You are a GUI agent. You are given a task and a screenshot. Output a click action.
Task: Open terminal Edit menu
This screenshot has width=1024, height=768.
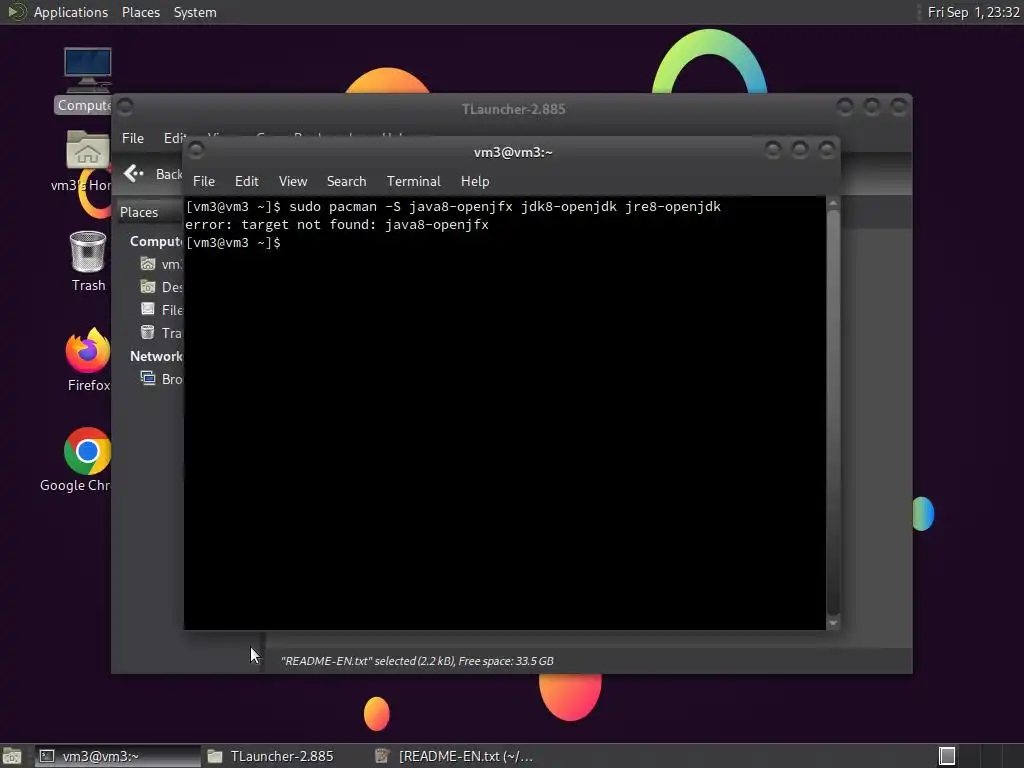246,182
